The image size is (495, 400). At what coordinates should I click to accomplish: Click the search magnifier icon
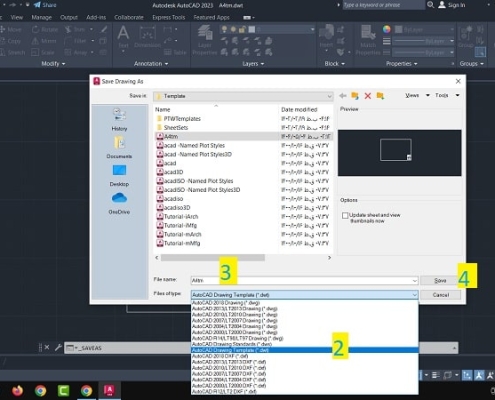pyautogui.click(x=431, y=5)
